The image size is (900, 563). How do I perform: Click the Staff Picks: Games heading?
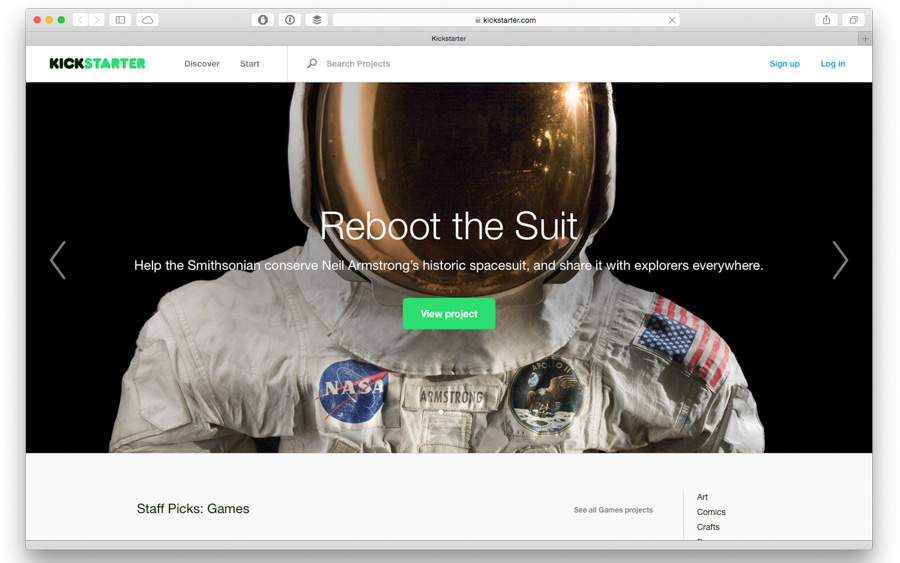point(193,509)
